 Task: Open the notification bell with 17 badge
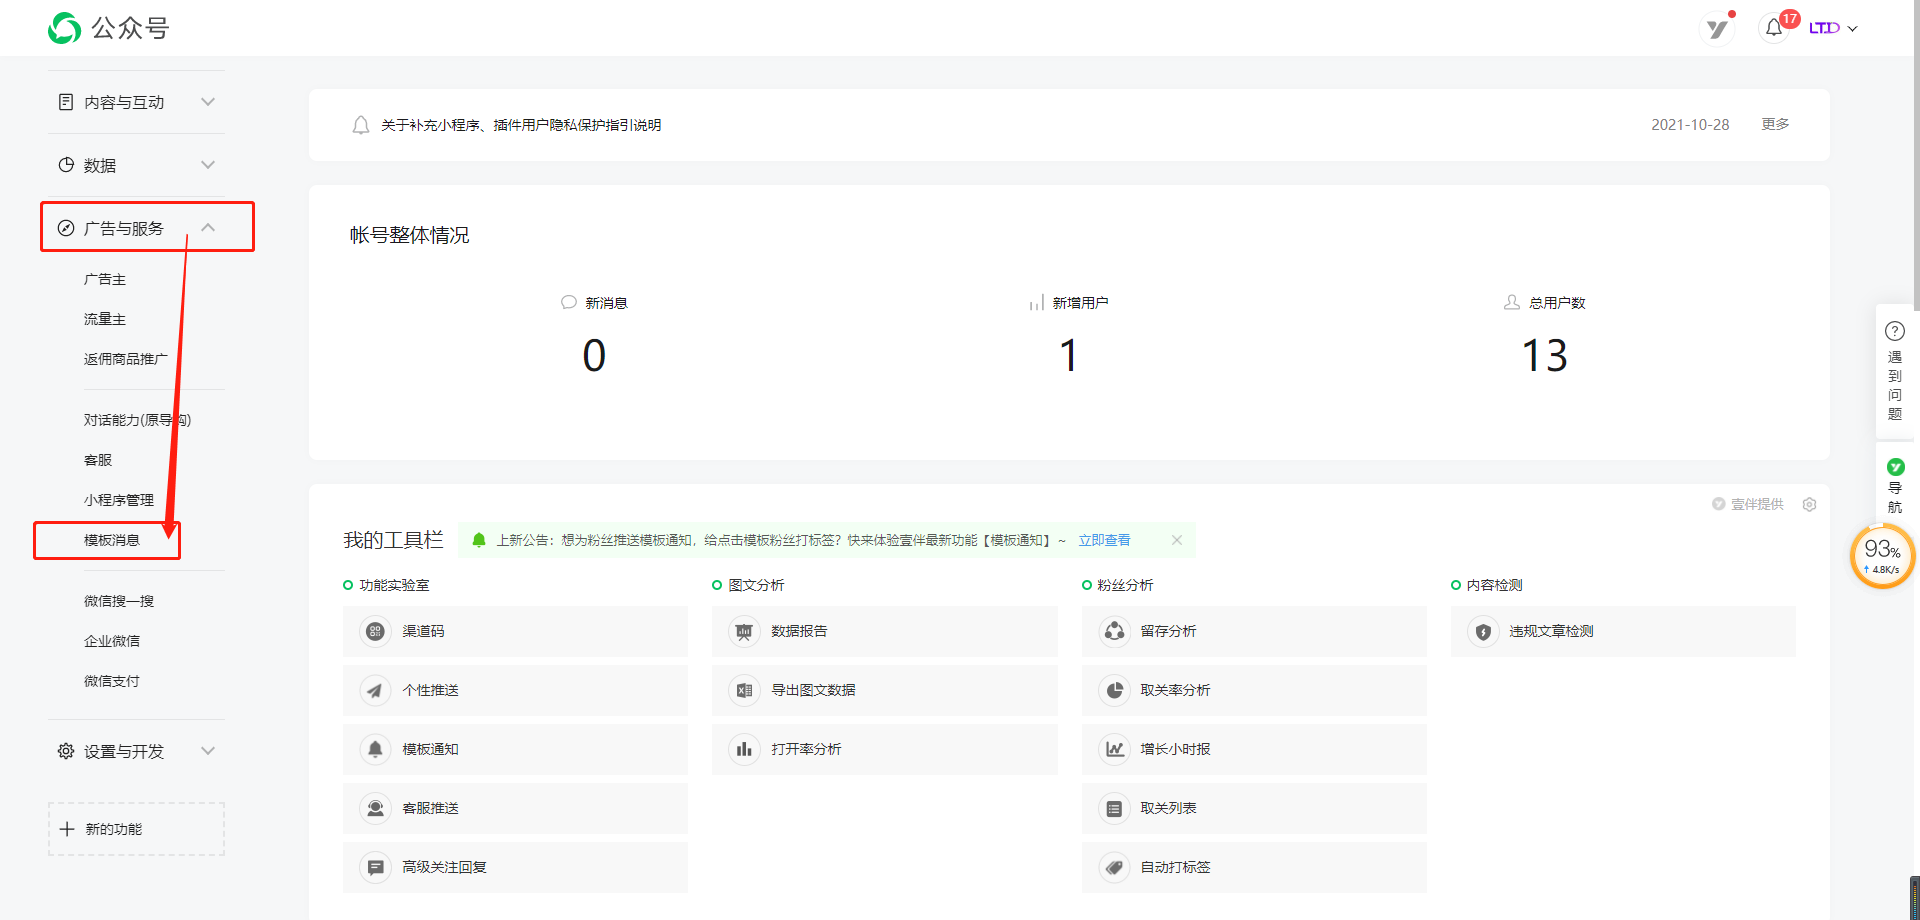1775,28
